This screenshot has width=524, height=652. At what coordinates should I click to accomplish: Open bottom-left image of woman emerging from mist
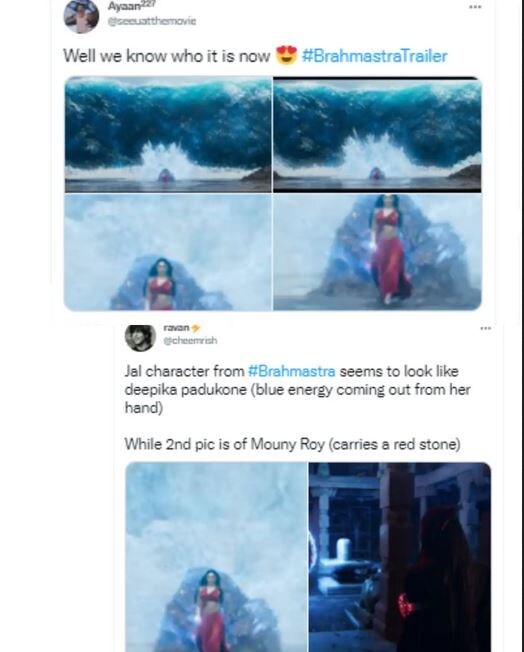(168, 252)
